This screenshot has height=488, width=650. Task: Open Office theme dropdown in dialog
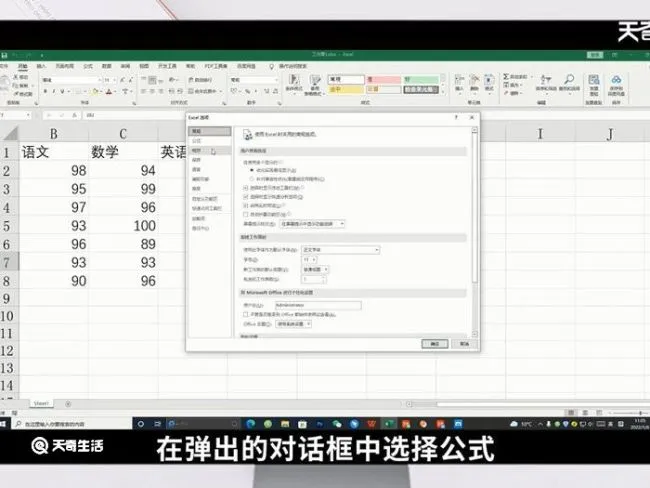click(x=293, y=324)
